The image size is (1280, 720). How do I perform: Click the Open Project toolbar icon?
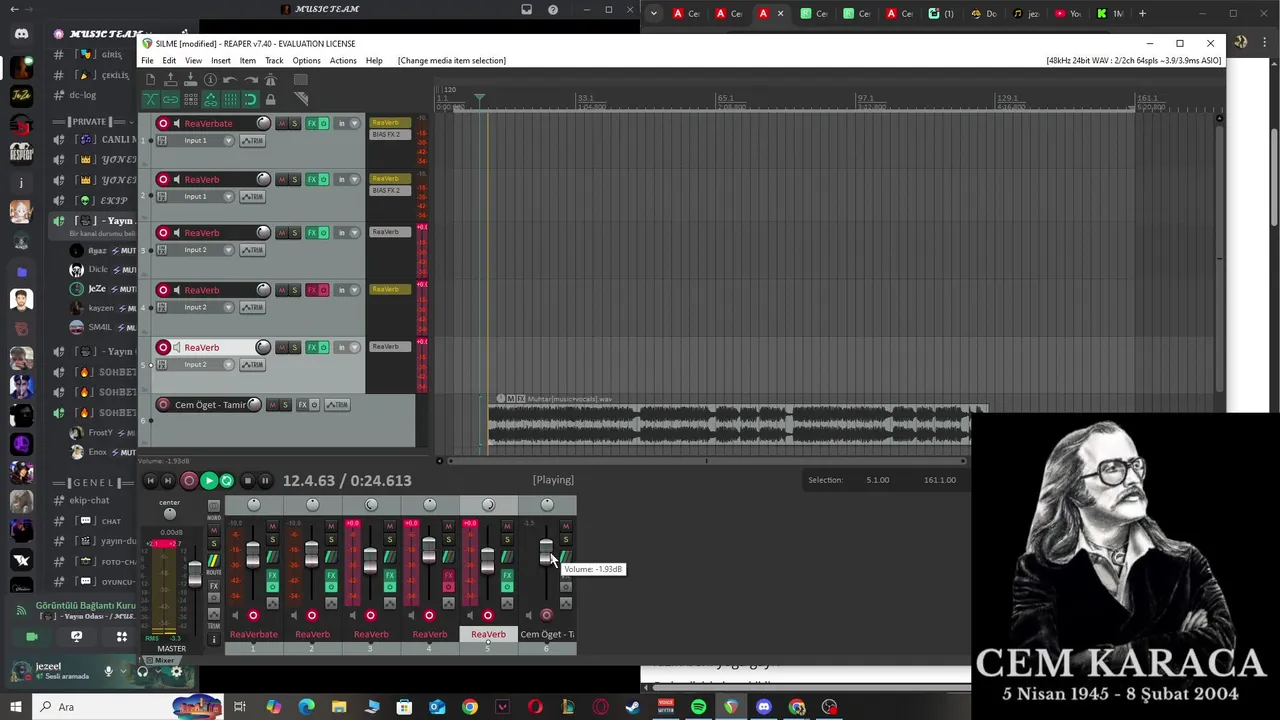click(170, 80)
